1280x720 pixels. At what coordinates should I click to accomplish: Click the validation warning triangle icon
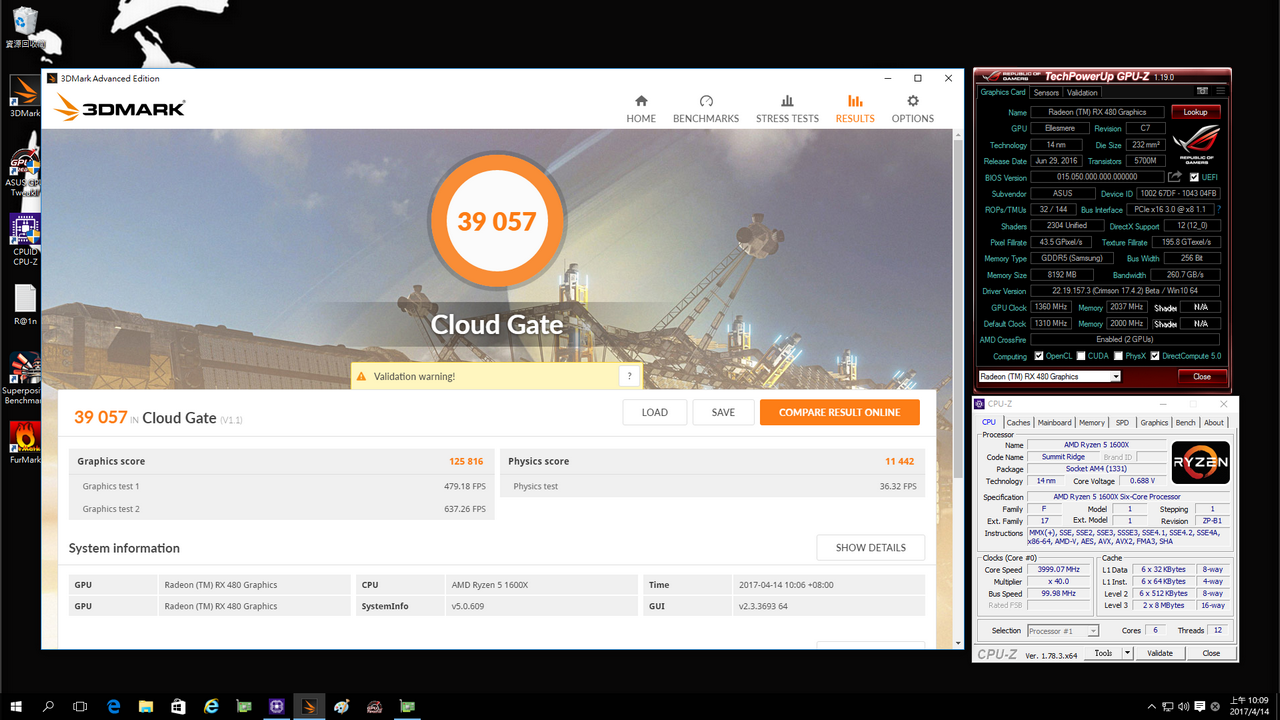click(x=361, y=376)
